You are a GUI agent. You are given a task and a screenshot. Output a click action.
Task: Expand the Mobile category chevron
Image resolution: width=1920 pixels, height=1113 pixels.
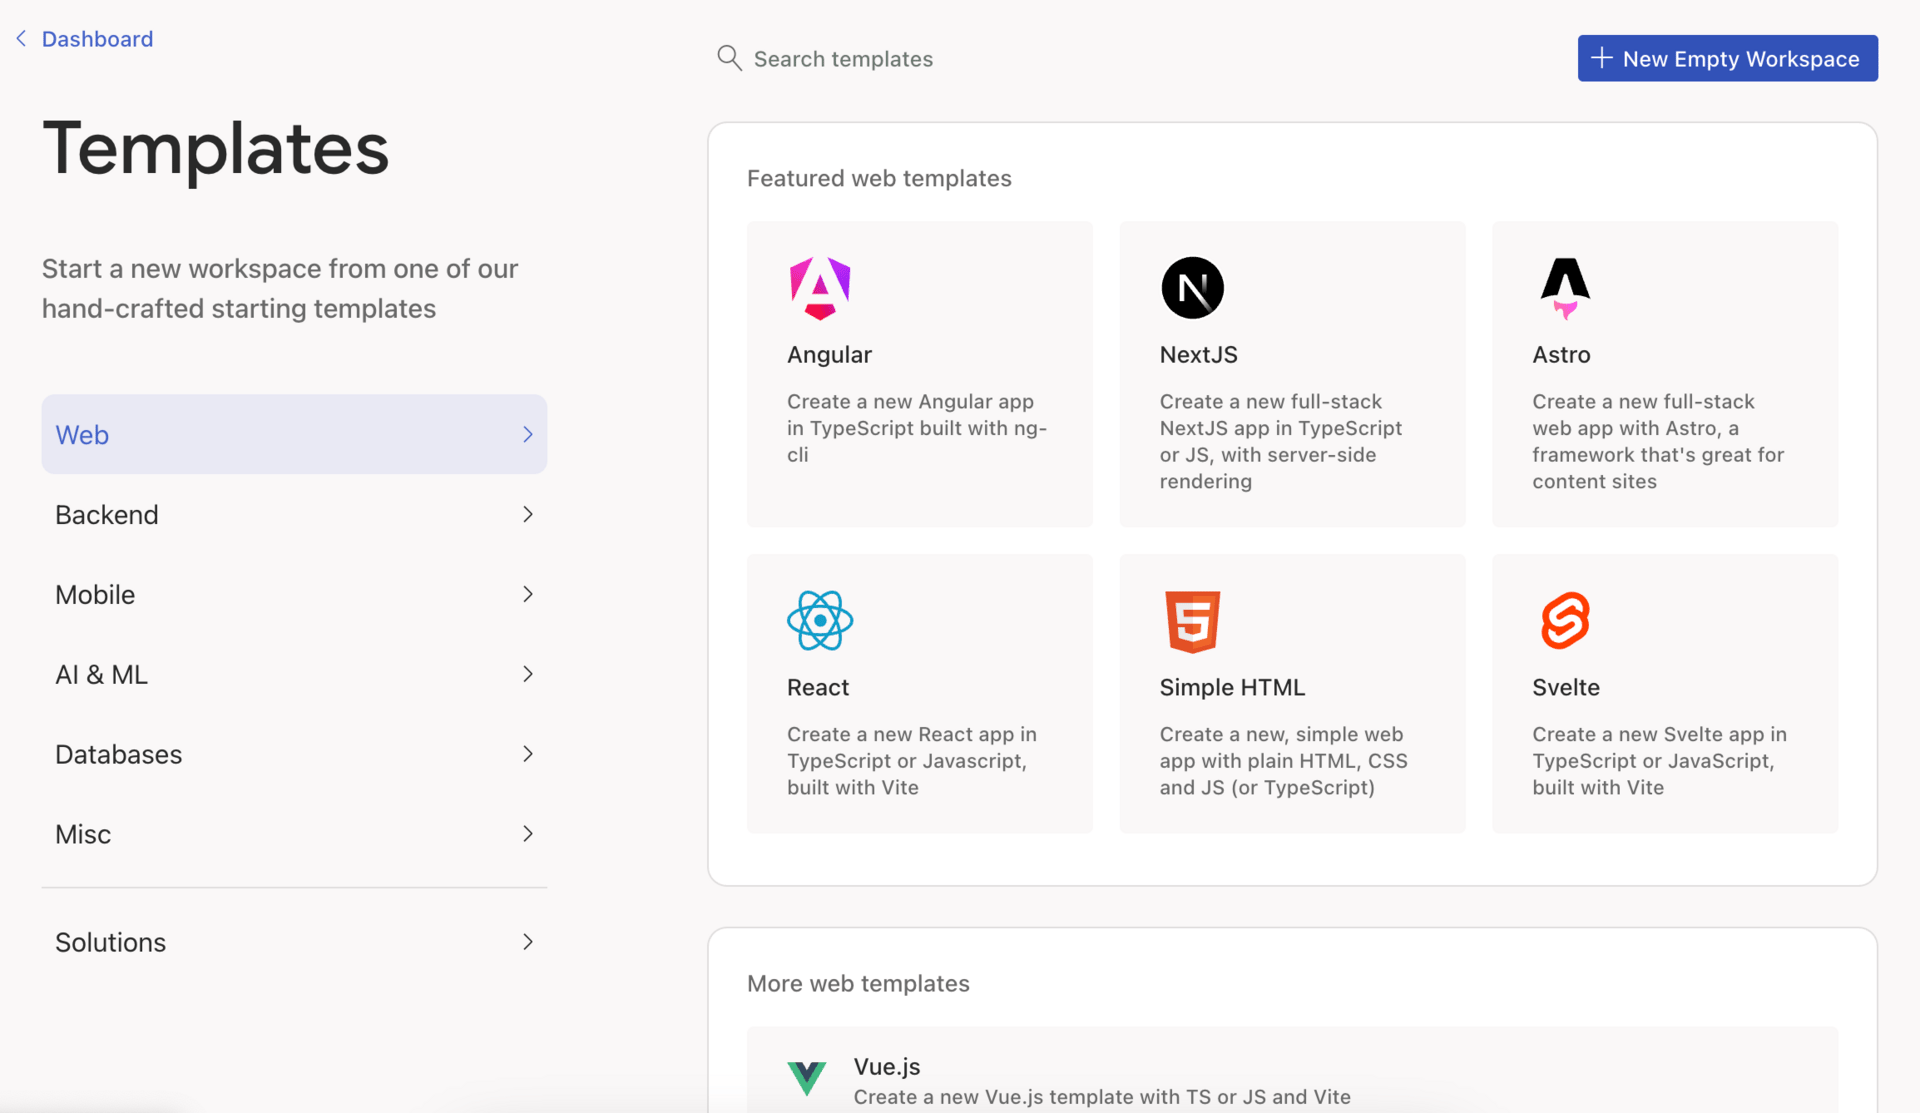[x=528, y=594]
